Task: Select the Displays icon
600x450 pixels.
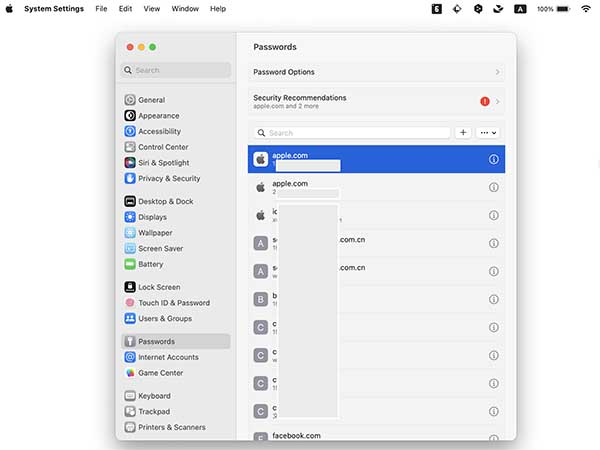Action: pyautogui.click(x=130, y=217)
